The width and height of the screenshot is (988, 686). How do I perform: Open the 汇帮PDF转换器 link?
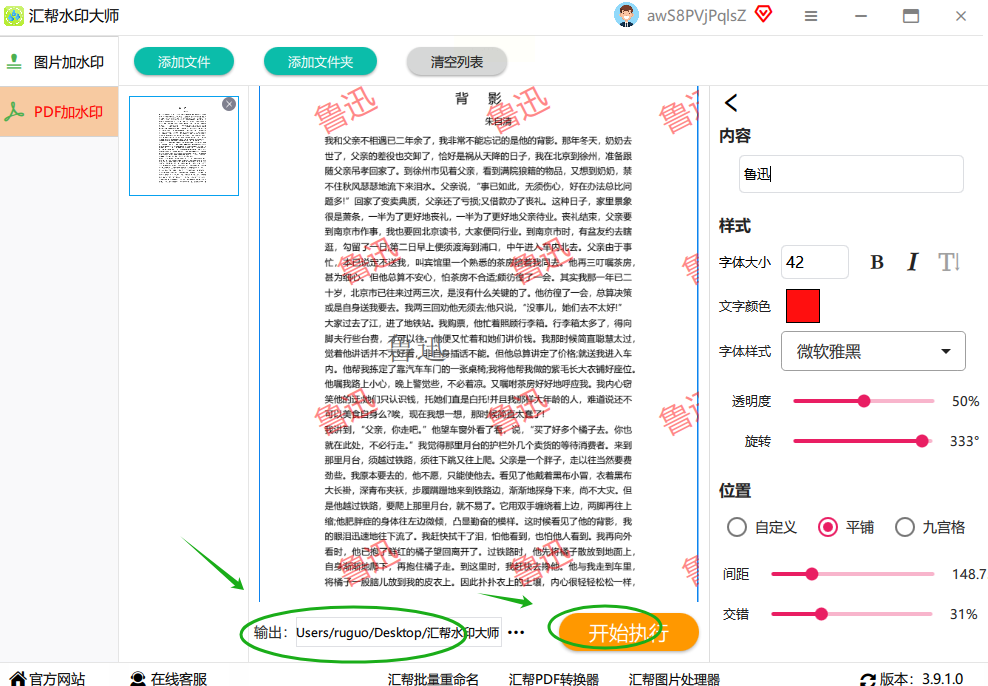[553, 679]
